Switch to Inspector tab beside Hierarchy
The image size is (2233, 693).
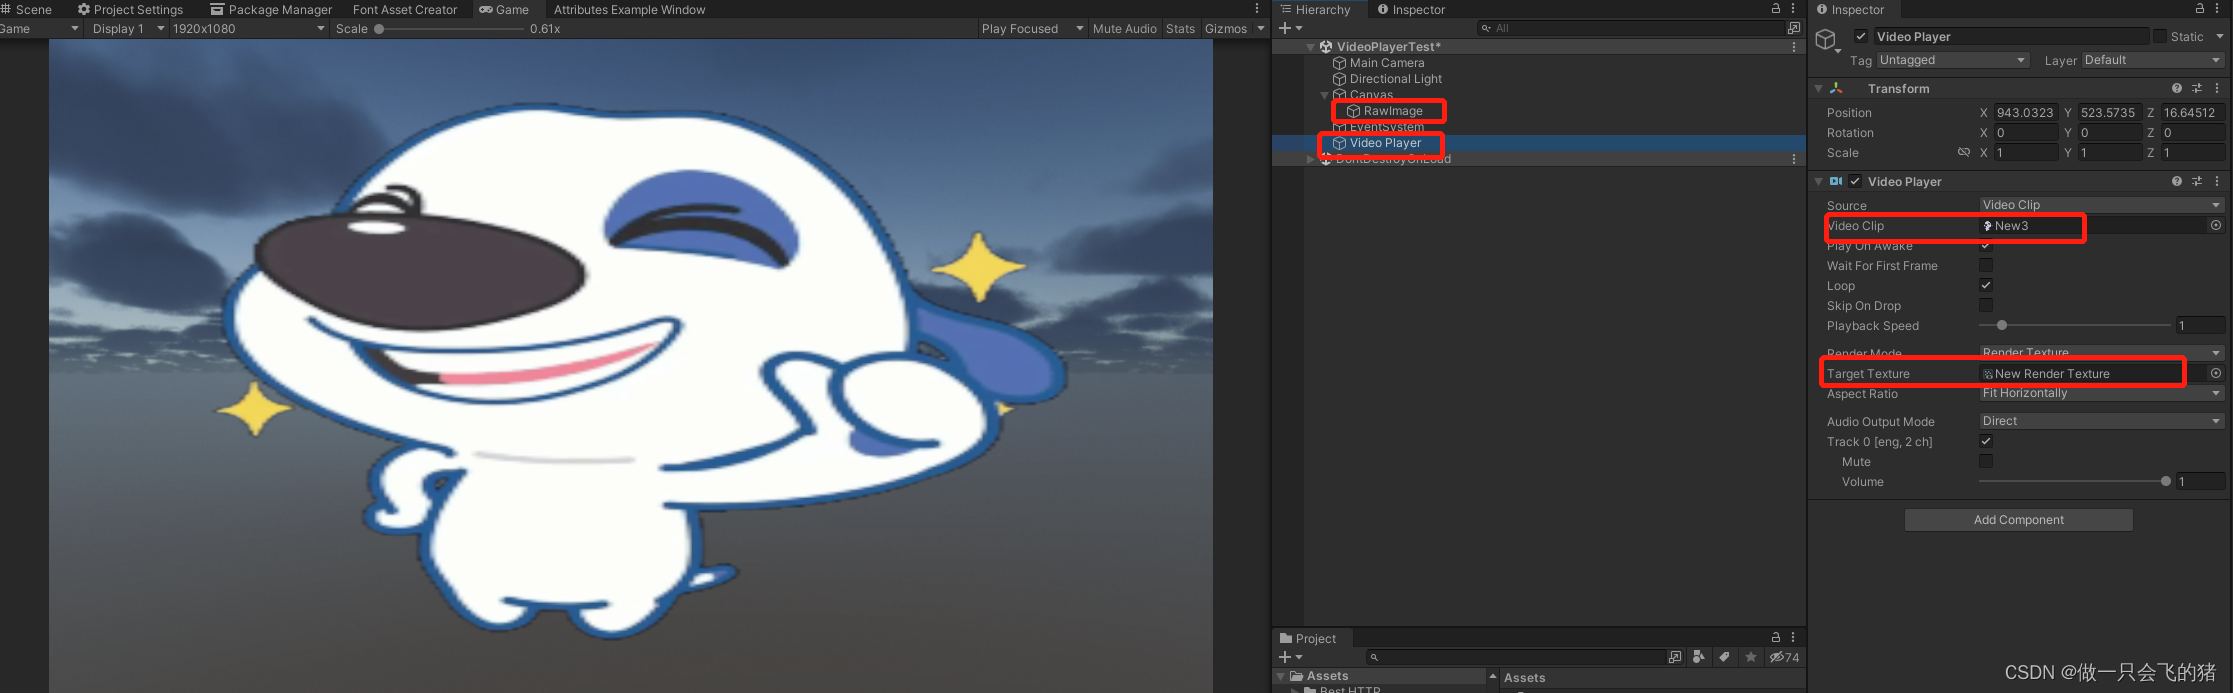pos(1411,9)
